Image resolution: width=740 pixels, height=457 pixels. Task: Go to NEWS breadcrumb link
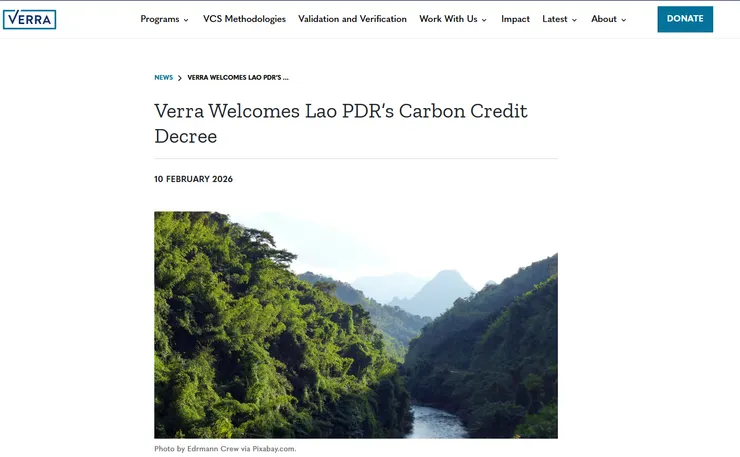click(164, 77)
